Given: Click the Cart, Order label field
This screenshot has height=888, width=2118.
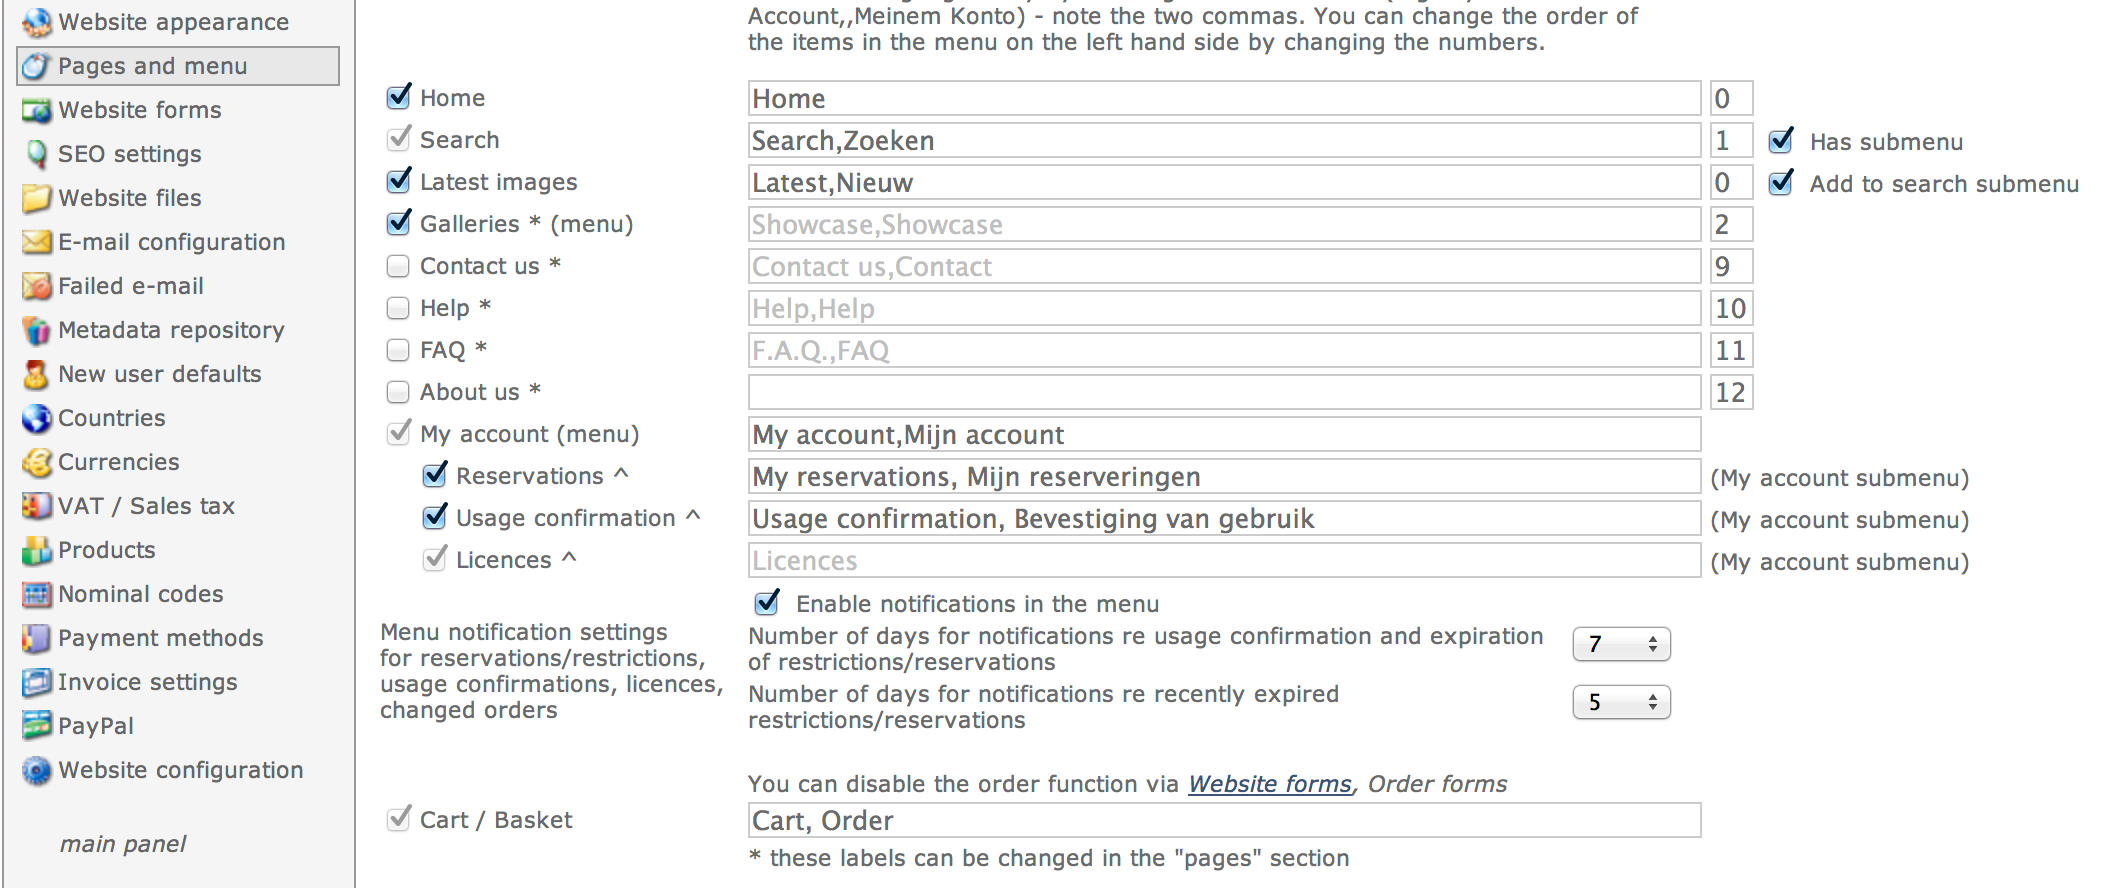Looking at the screenshot, I should (x=1224, y=820).
